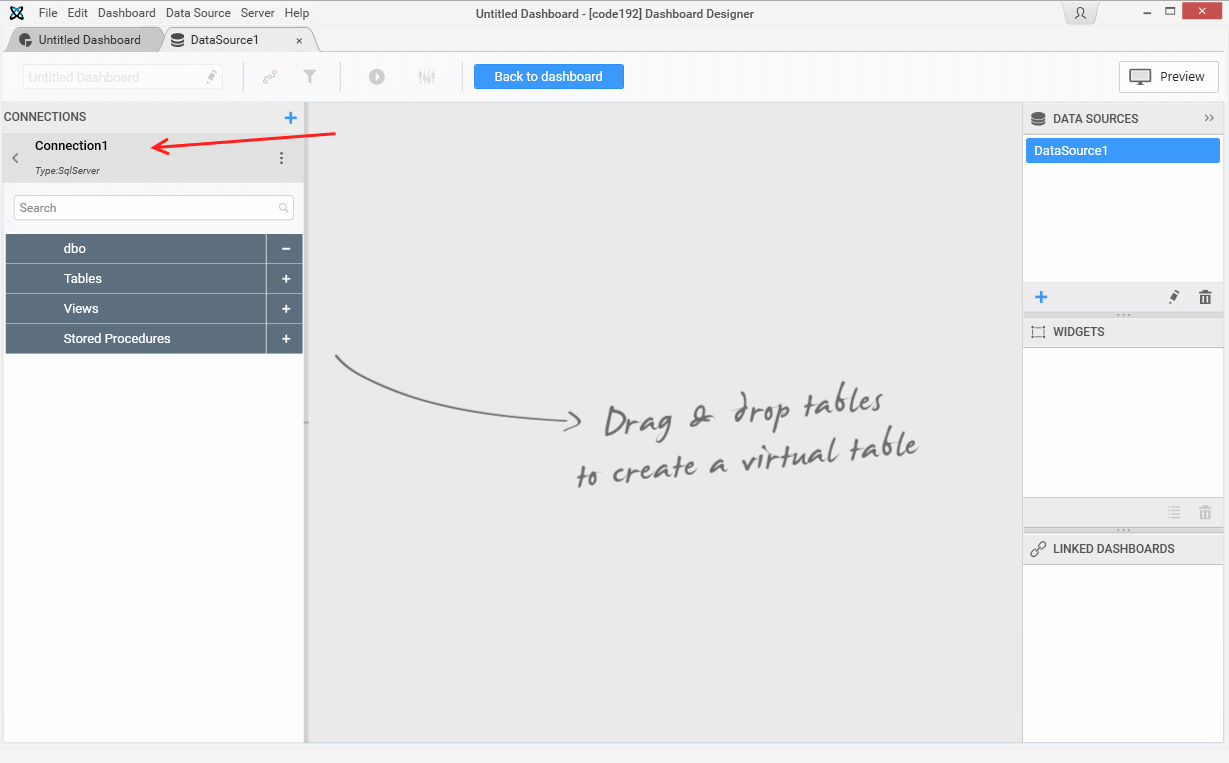Select the Stored Procedures row
Image resolution: width=1229 pixels, height=763 pixels.
click(136, 339)
